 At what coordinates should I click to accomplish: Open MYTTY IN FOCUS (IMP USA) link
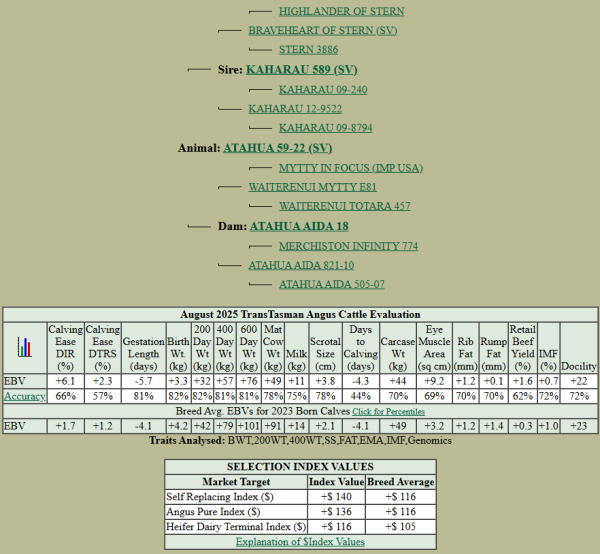coord(351,168)
